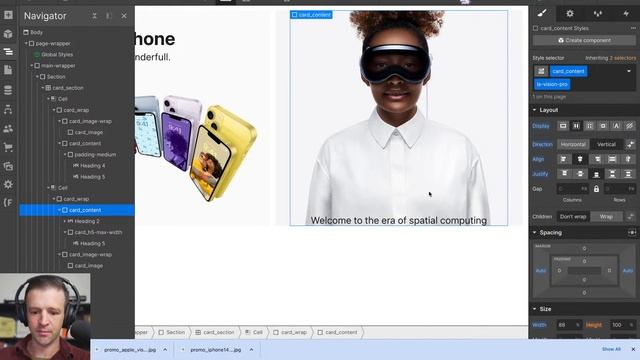The image size is (640, 360).
Task: Open card_content Styles more options
Action: (633, 28)
